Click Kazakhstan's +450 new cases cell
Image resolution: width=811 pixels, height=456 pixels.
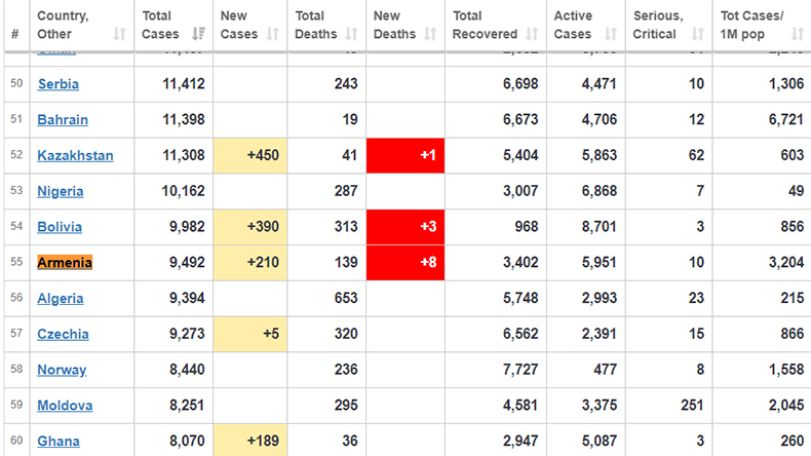pyautogui.click(x=250, y=155)
